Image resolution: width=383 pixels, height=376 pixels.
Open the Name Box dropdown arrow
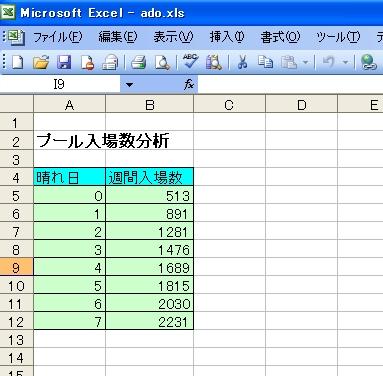129,84
